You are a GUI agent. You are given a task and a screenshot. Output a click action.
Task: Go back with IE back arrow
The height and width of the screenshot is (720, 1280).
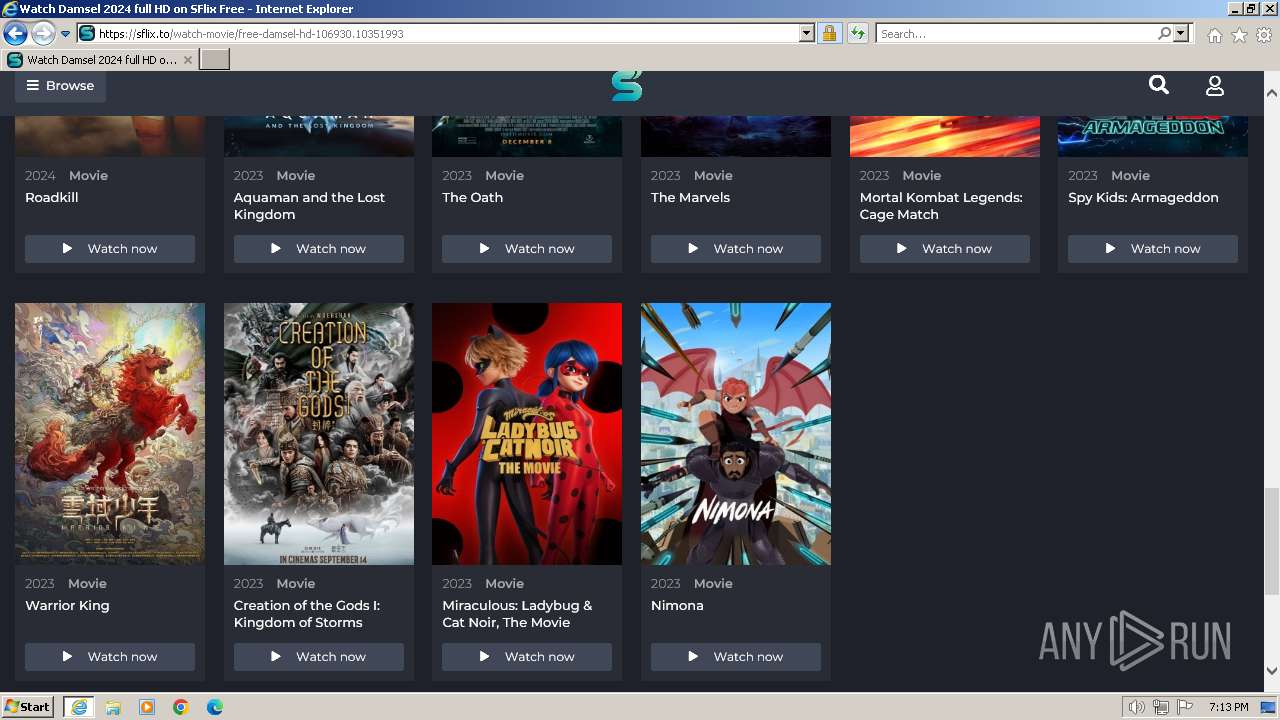(x=15, y=33)
